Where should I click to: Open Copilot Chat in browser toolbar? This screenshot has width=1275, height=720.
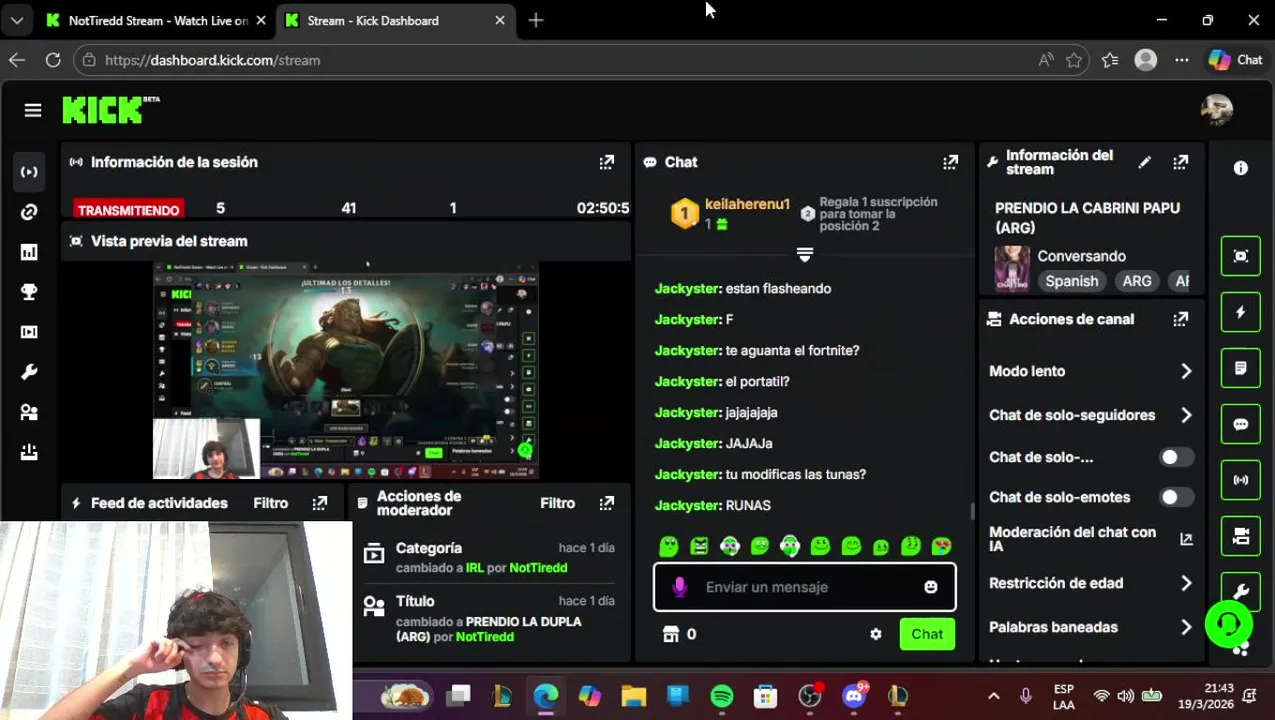(x=1236, y=60)
